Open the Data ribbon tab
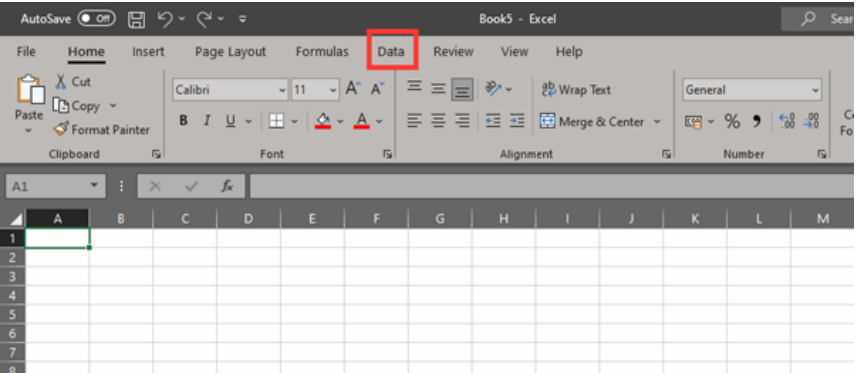This screenshot has height=373, width=858. [391, 52]
